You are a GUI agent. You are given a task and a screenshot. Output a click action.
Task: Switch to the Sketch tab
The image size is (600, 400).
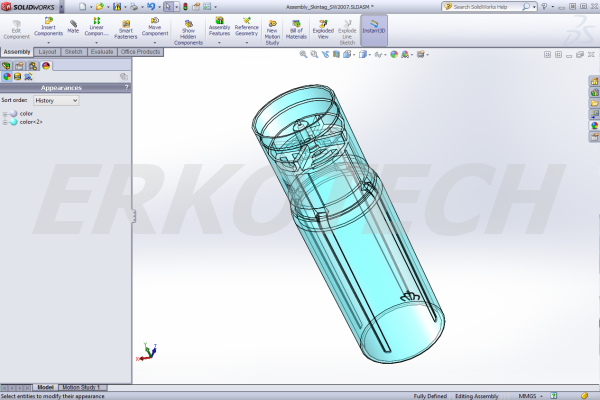point(74,51)
